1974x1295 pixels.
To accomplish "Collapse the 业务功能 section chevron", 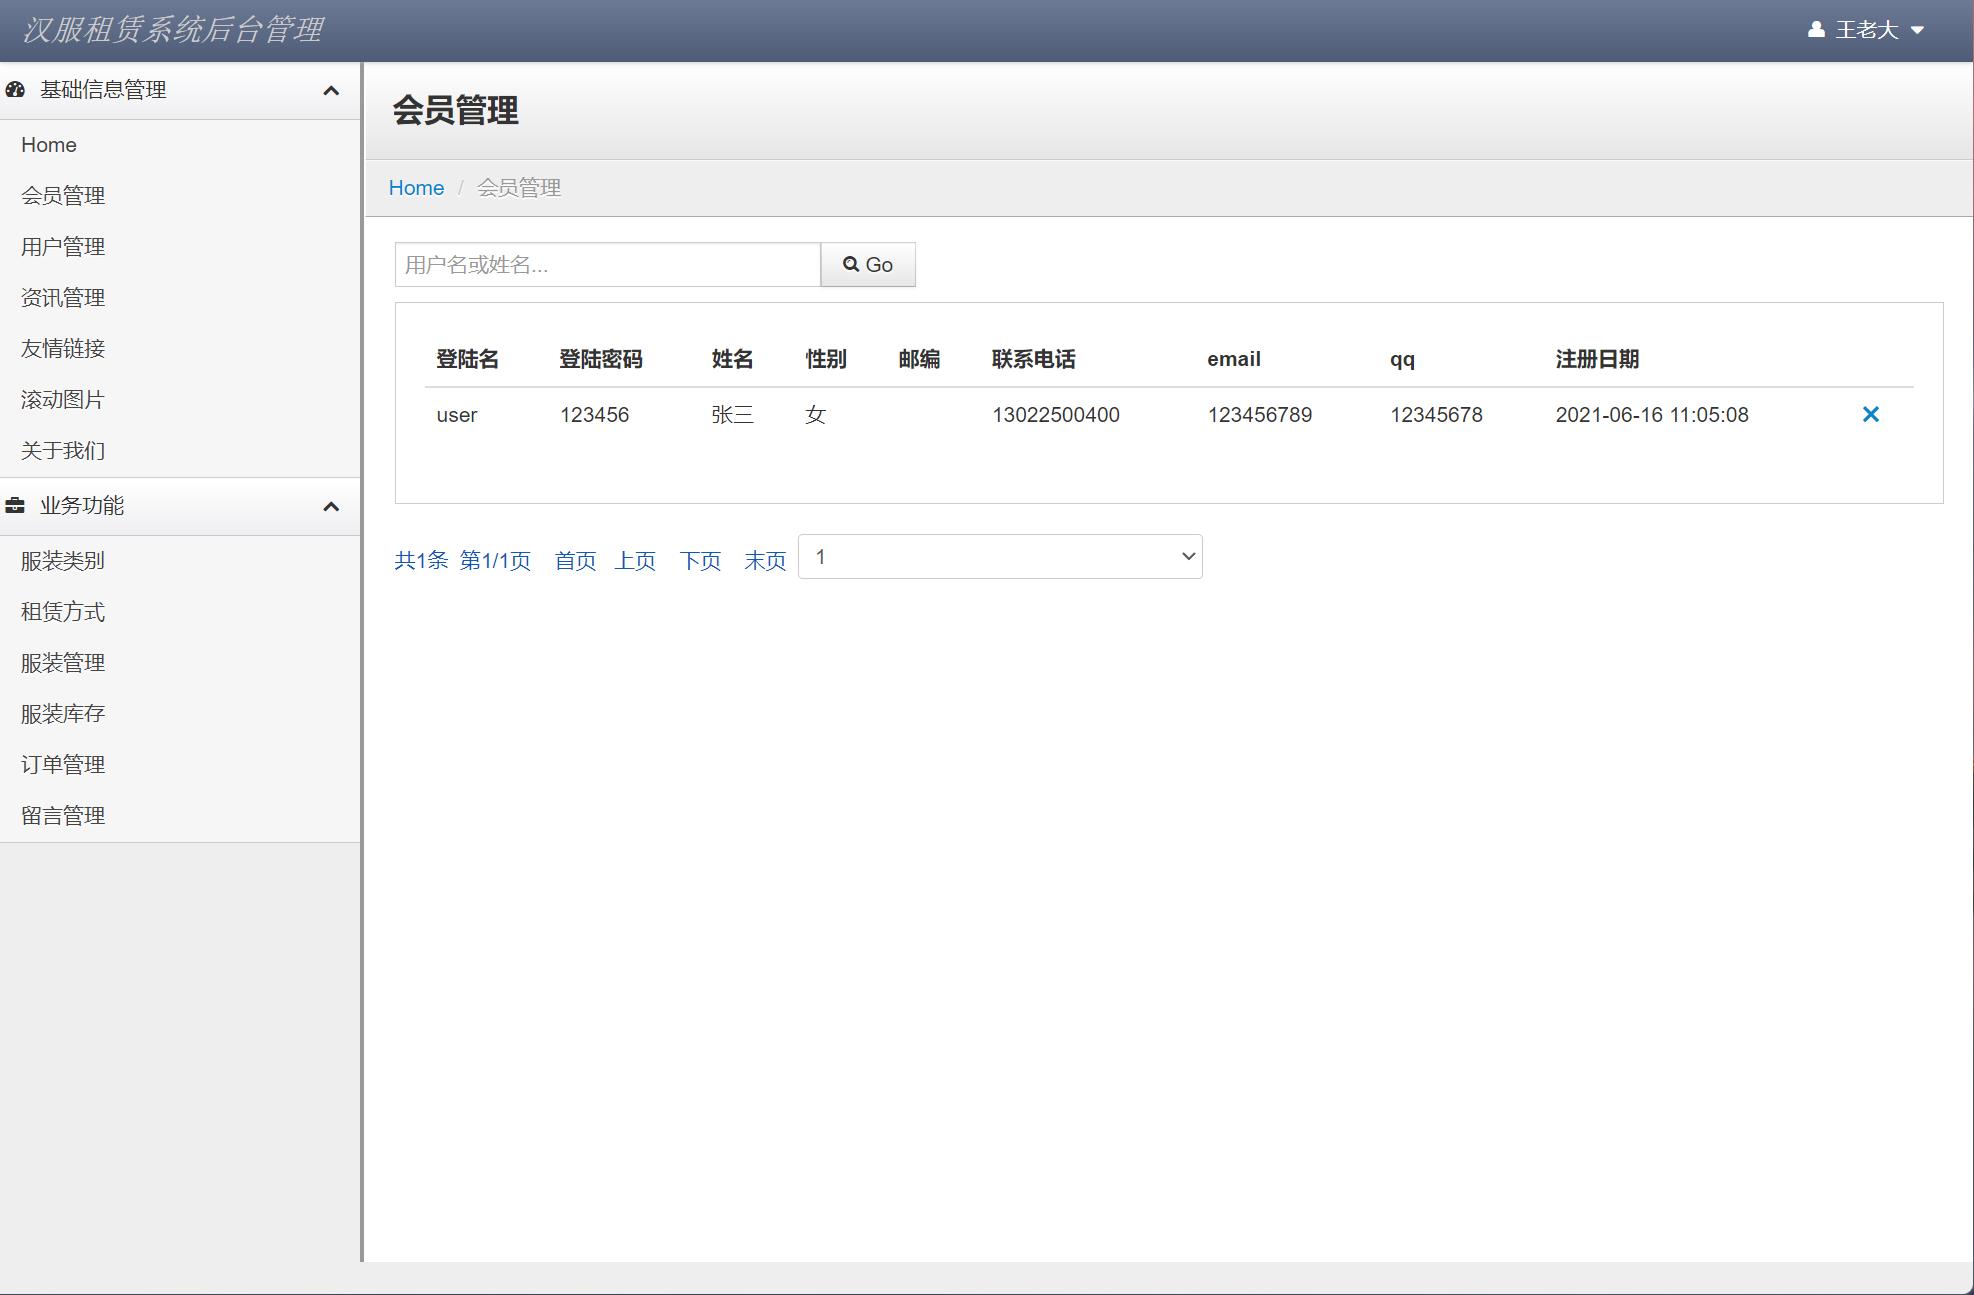I will (x=331, y=507).
